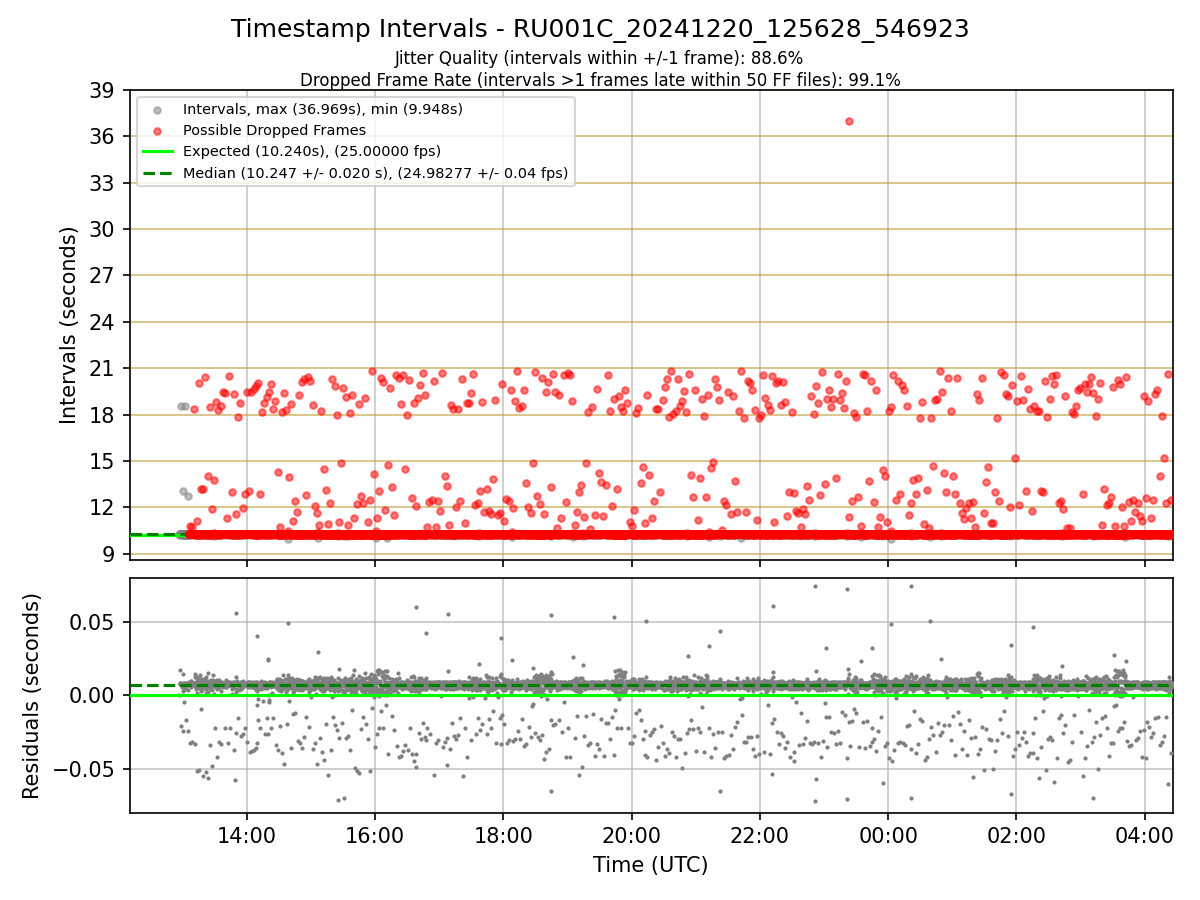Screen dimensions: 1200x900
Task: Click the 'Residuals (seconds)' y-axis label
Action: [x=32, y=696]
